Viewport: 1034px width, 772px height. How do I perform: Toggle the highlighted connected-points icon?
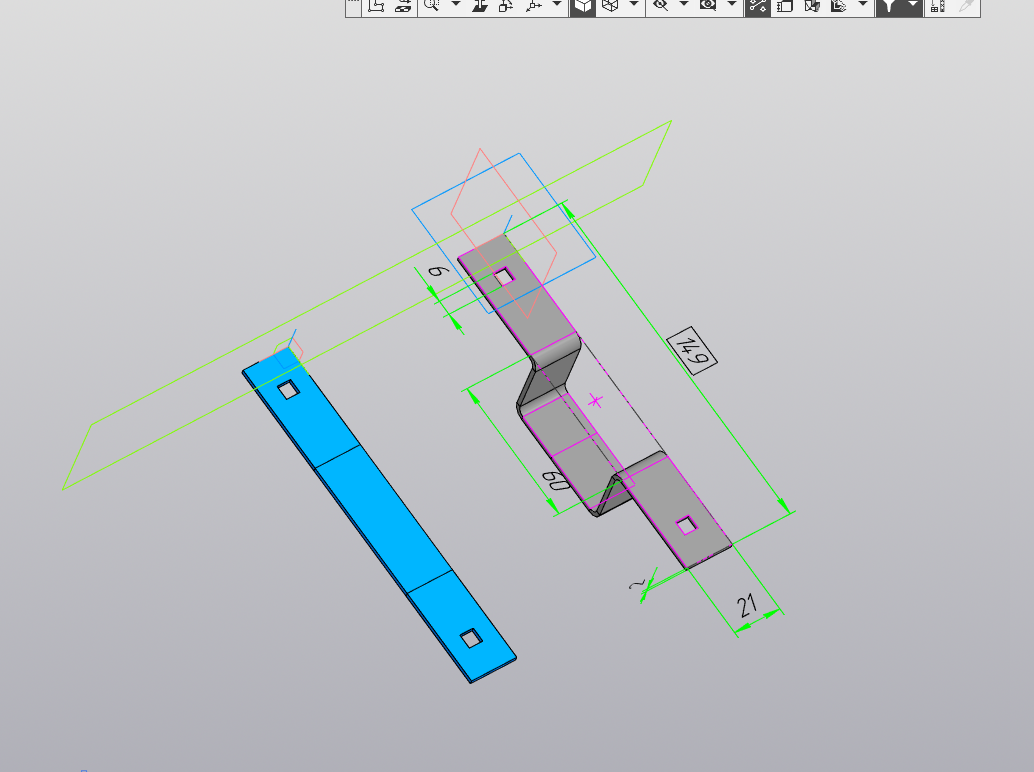point(757,6)
